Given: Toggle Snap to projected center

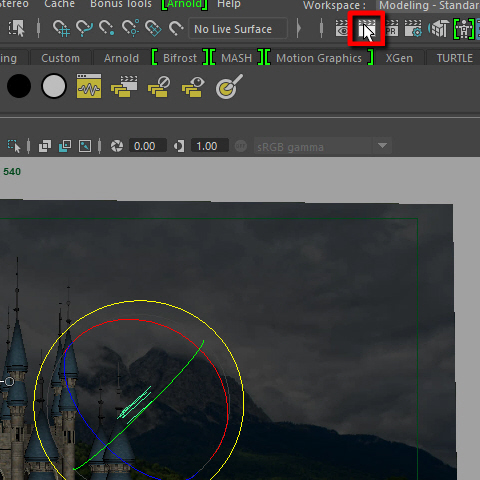Looking at the screenshot, I should tap(130, 28).
